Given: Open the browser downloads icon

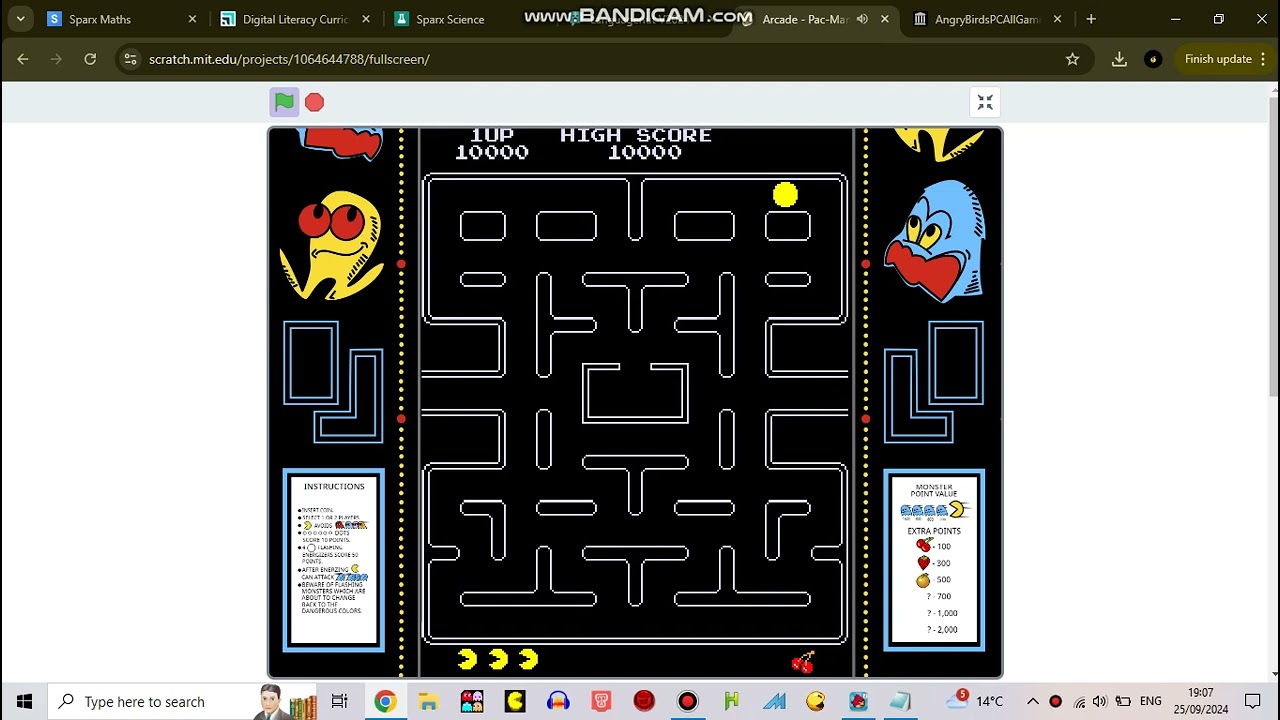Looking at the screenshot, I should pyautogui.click(x=1119, y=59).
